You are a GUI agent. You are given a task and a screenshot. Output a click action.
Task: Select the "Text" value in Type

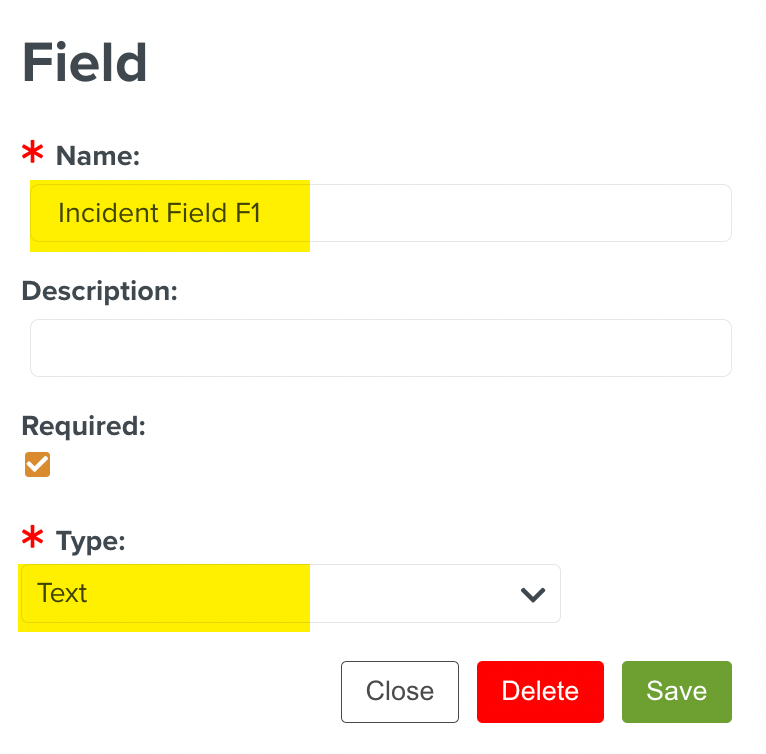coord(62,594)
